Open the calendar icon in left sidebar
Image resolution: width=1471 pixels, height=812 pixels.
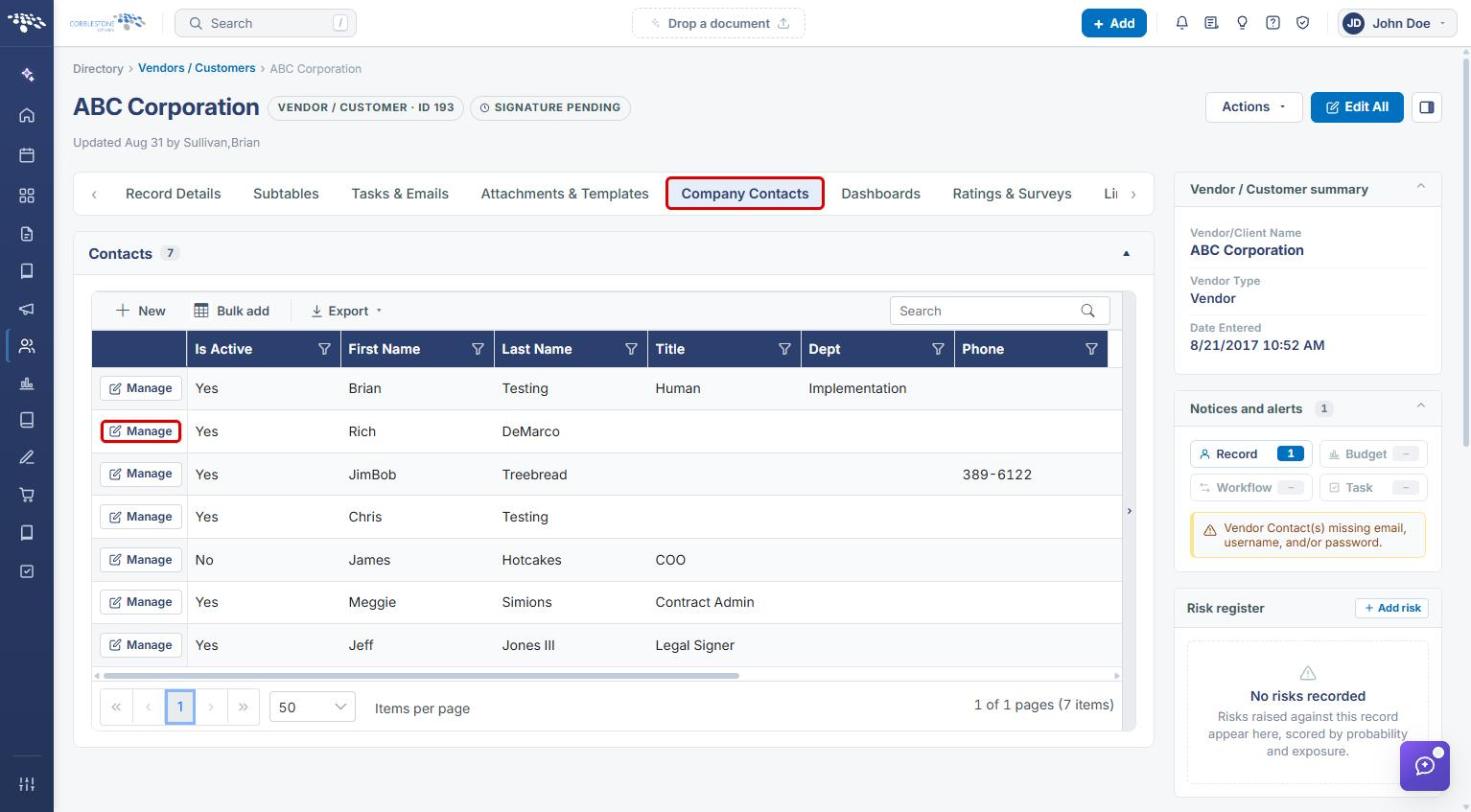tap(27, 155)
